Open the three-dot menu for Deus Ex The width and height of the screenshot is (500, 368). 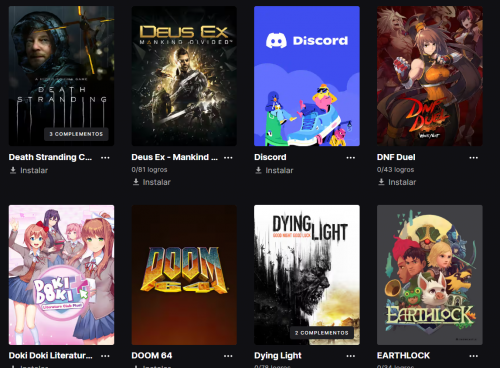(228, 157)
